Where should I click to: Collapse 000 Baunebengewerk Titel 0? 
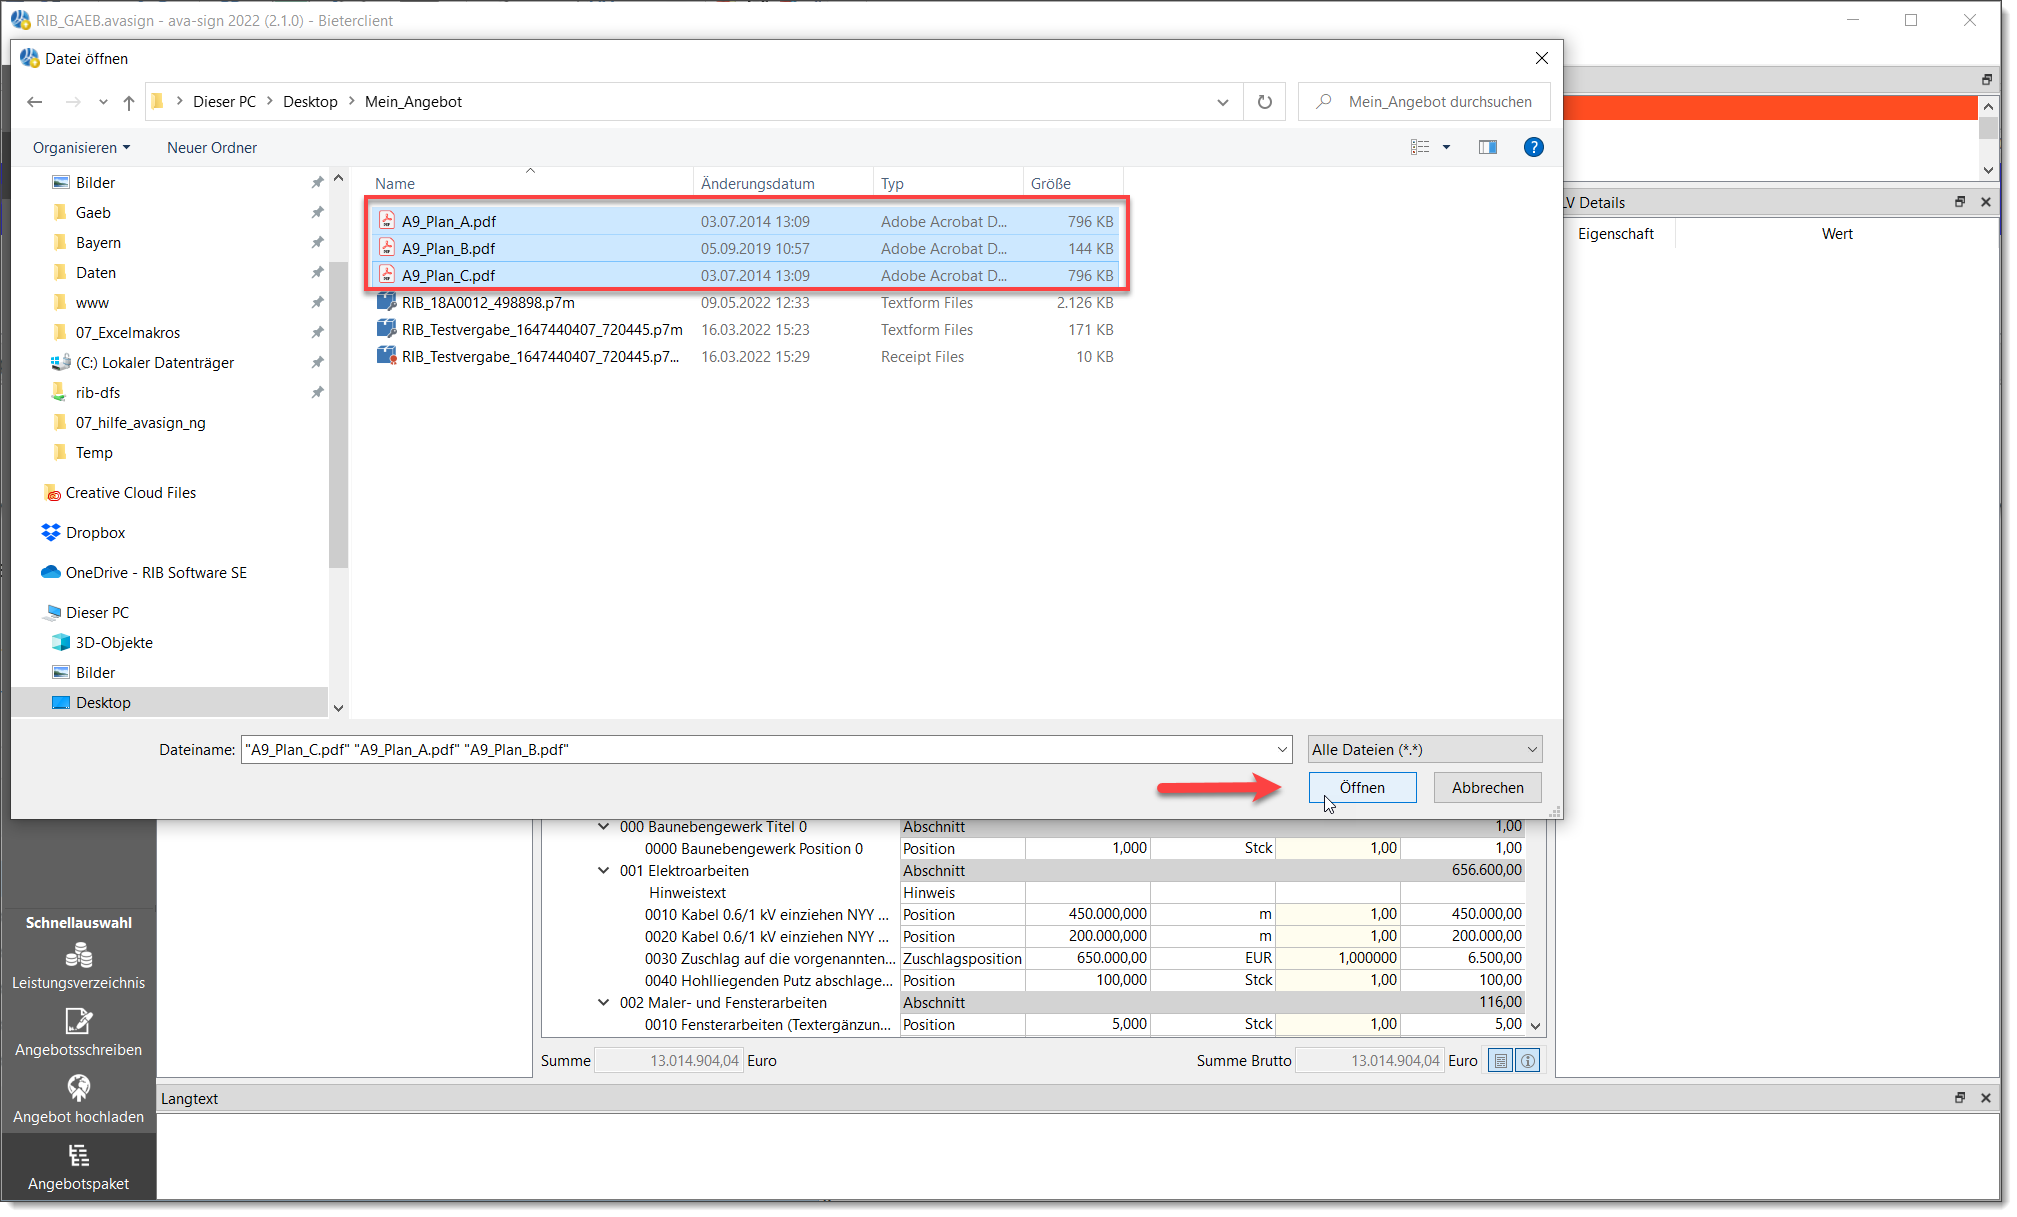click(x=603, y=827)
